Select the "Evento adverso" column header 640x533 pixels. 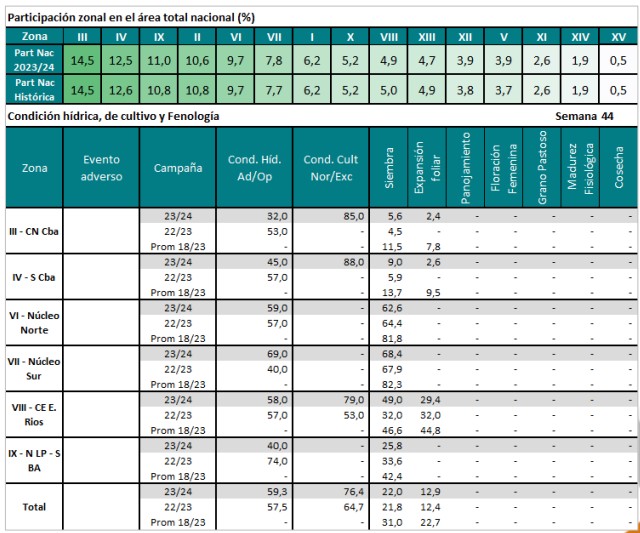tap(101, 167)
